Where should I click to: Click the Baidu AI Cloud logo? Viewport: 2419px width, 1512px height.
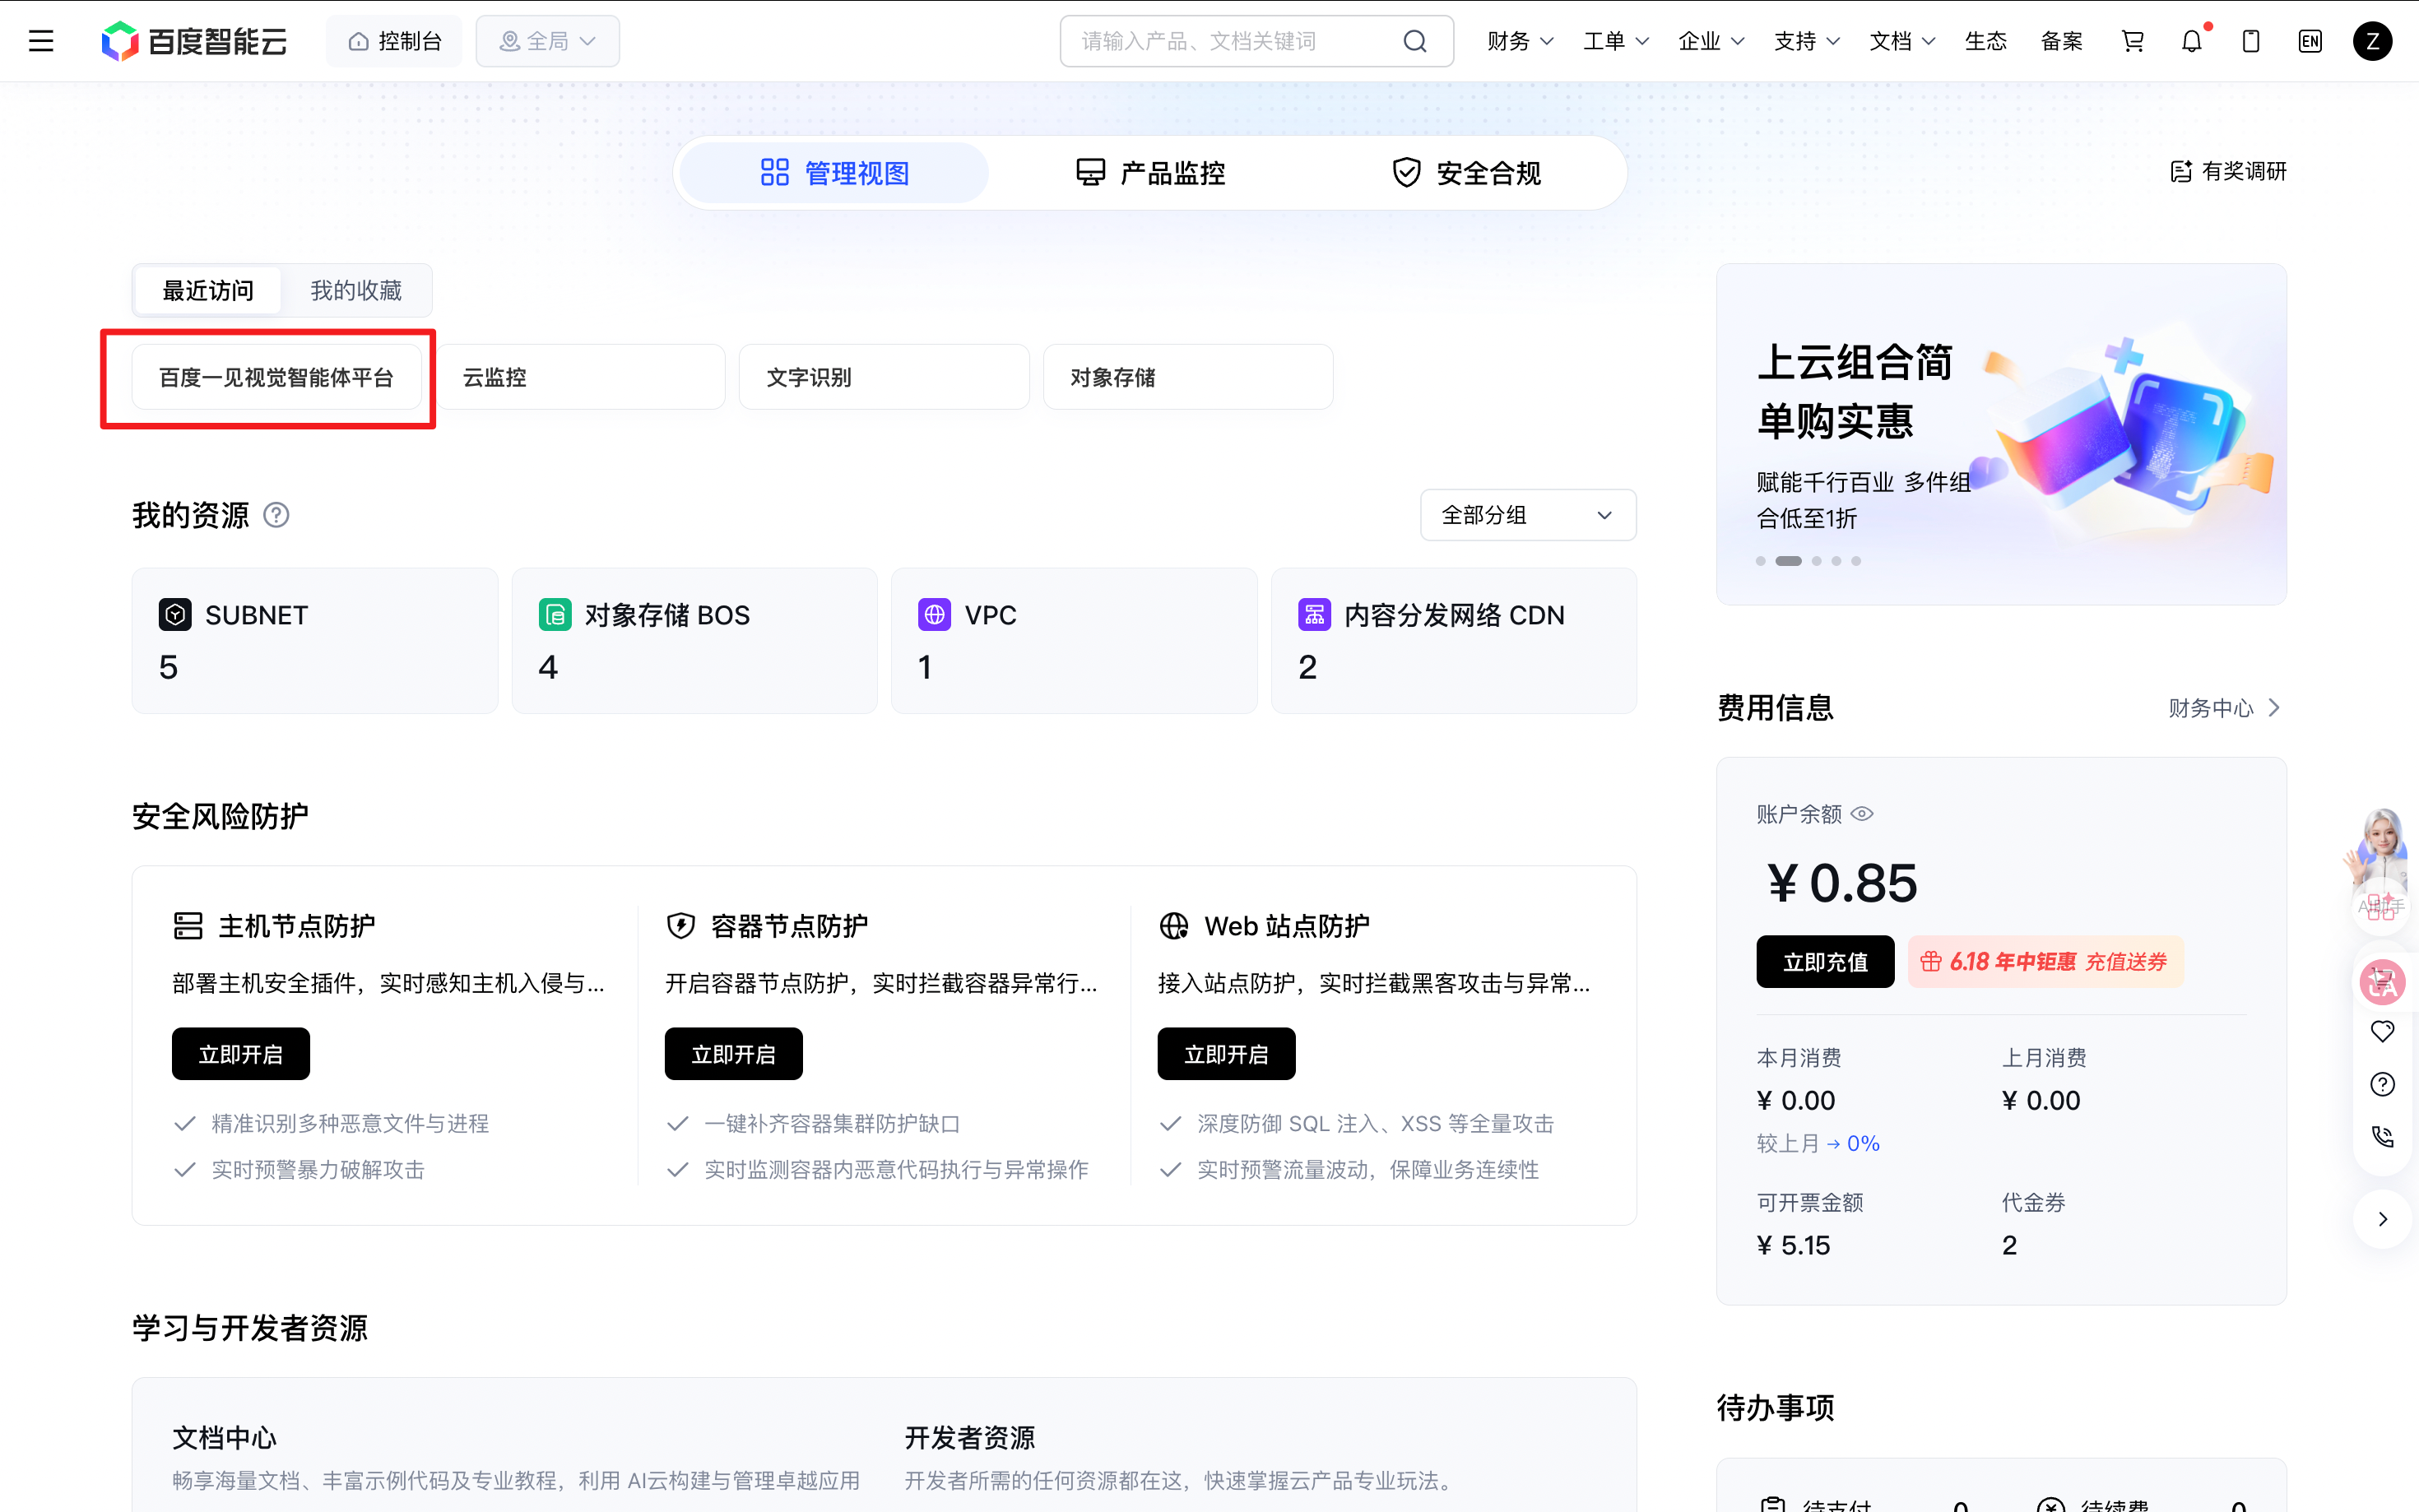(194, 41)
